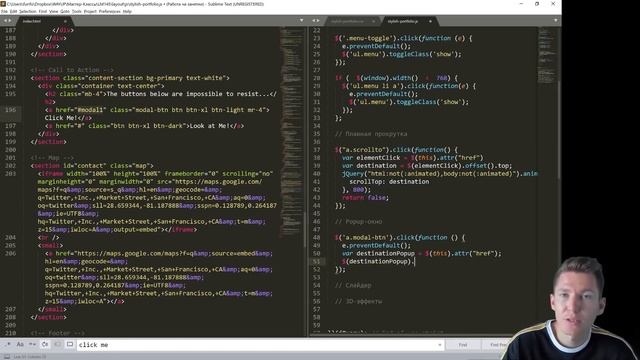Open the Project menu
This screenshot has height=360, width=640.
pos(90,11)
